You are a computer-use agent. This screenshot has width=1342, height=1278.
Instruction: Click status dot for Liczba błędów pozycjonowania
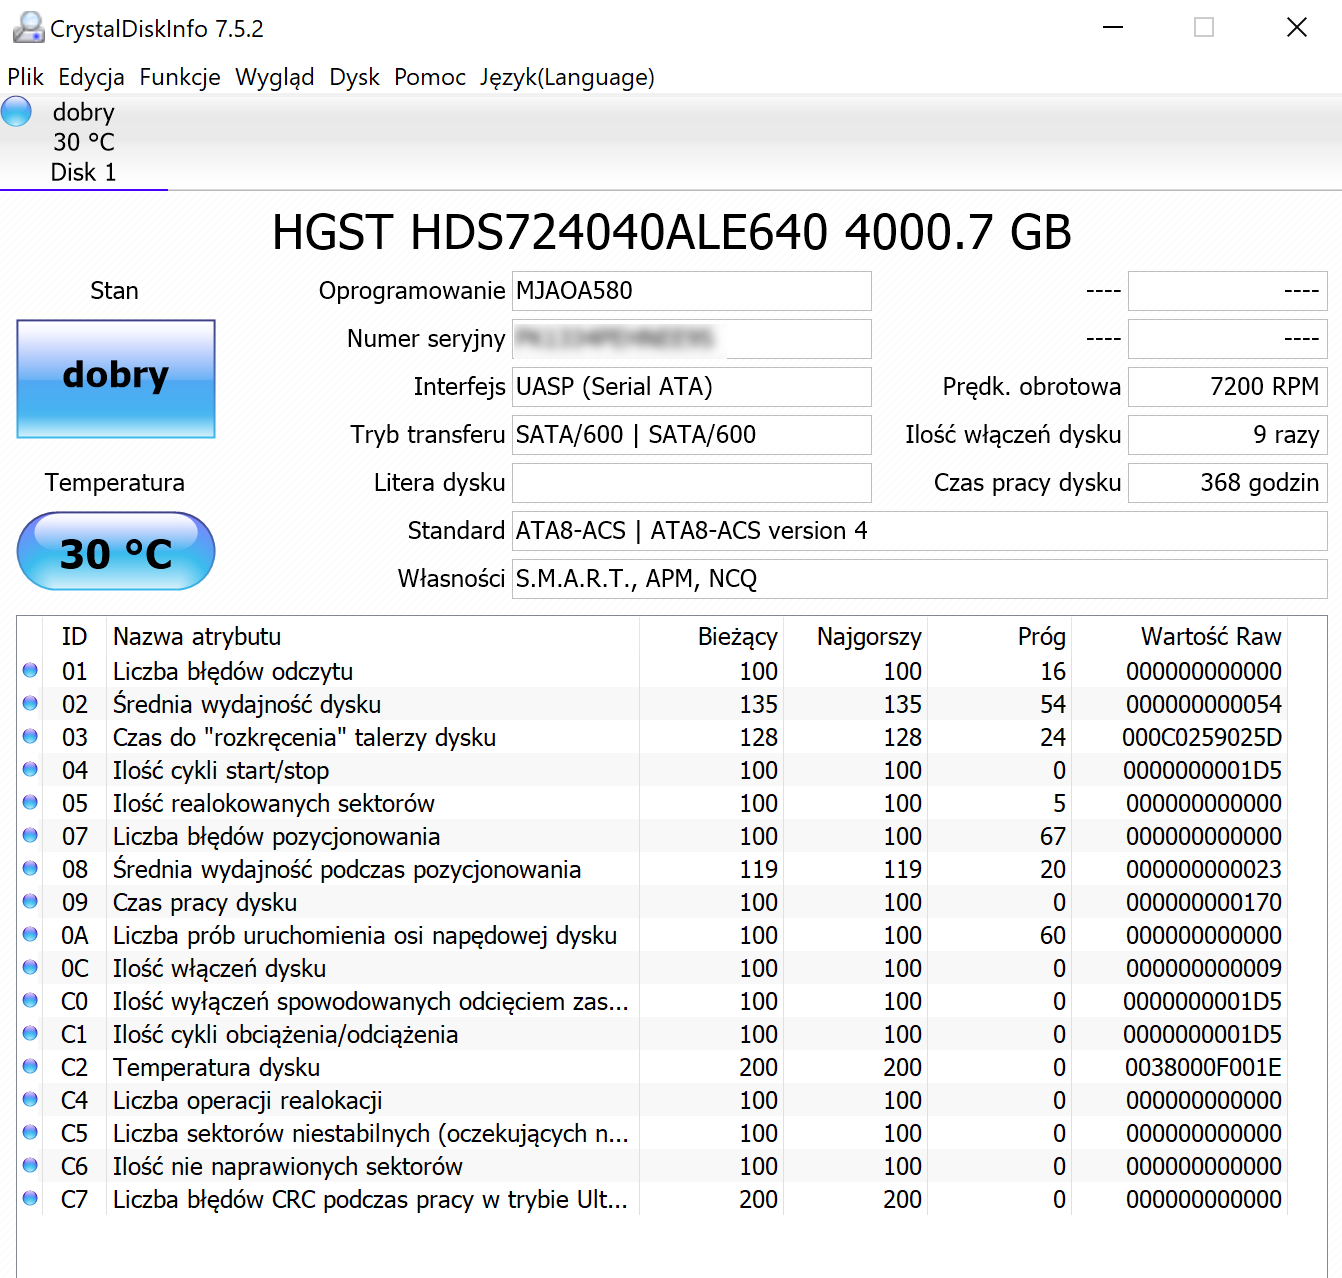click(30, 836)
